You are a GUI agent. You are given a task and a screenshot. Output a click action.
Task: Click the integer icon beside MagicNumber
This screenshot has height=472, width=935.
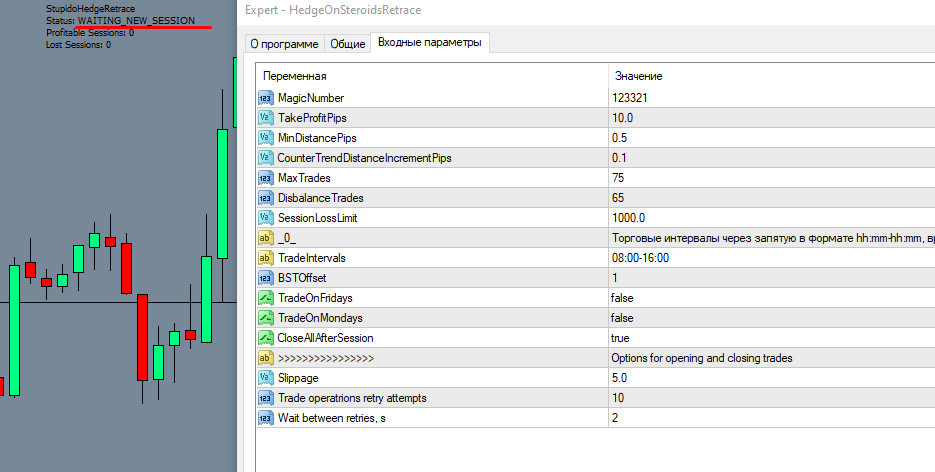[265, 98]
